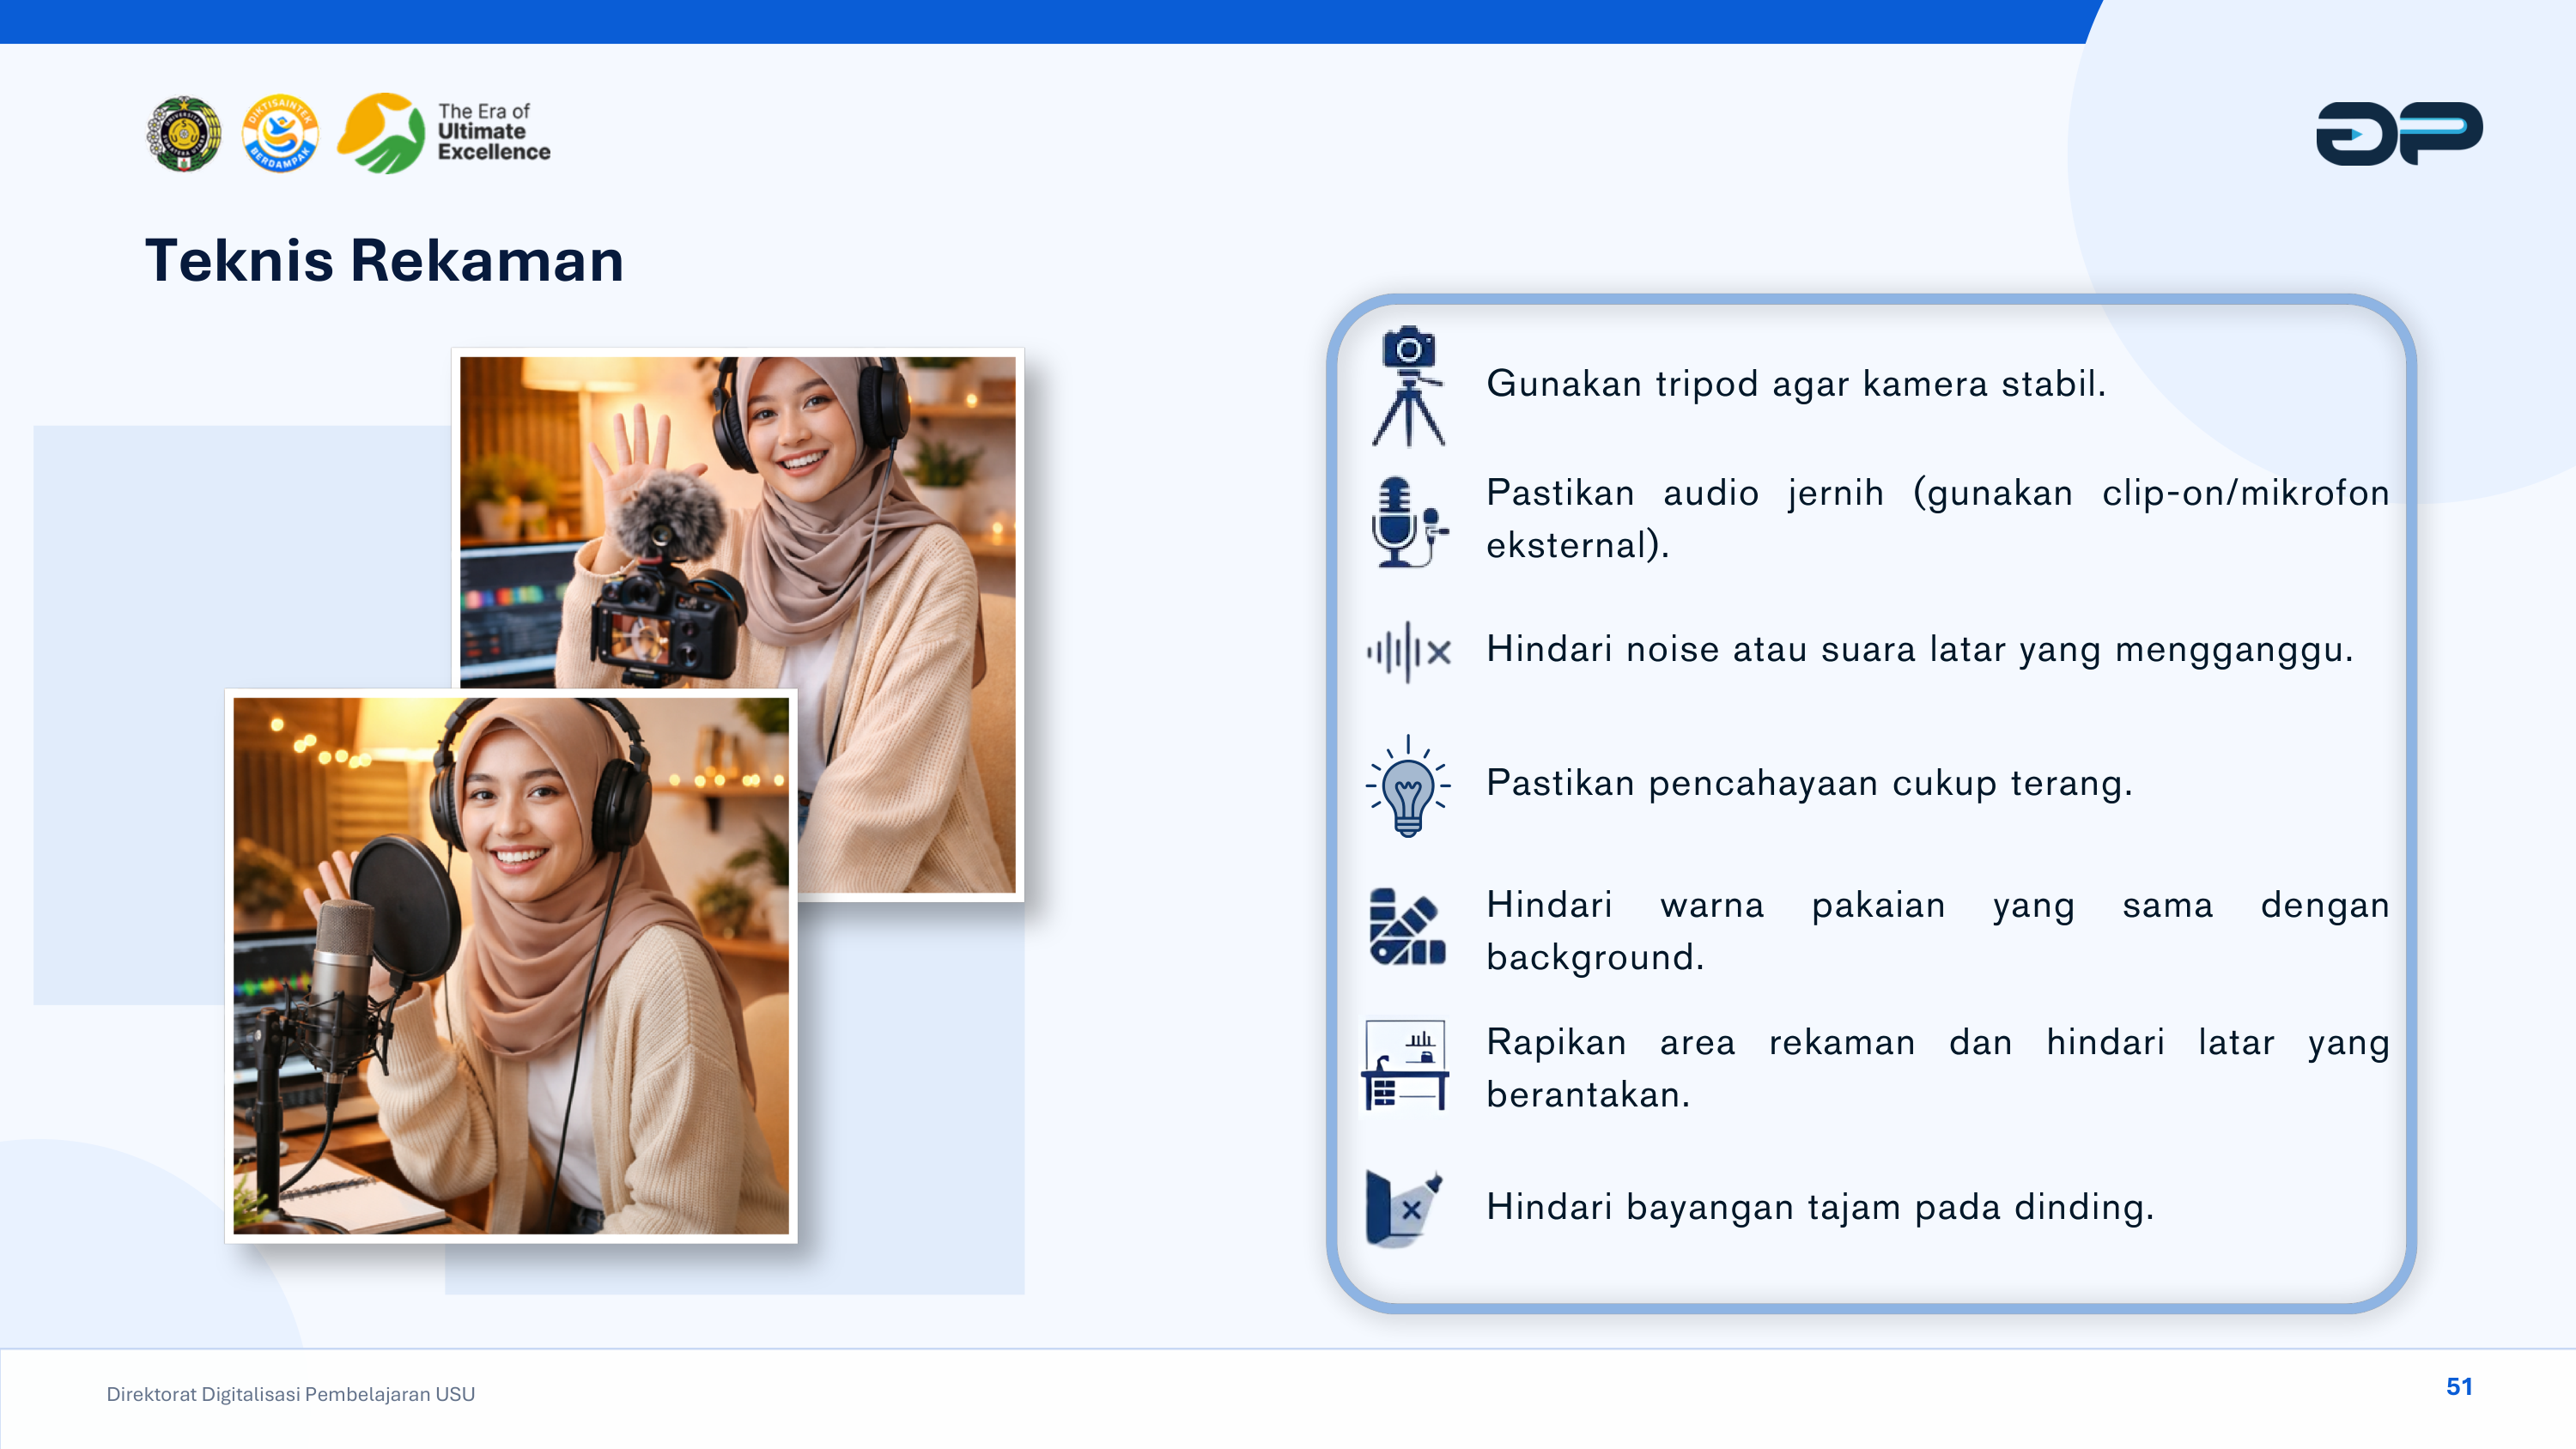The width and height of the screenshot is (2576, 1449).
Task: Click text 'Pastikan audio jernih' bullet
Action: pyautogui.click(x=1937, y=519)
